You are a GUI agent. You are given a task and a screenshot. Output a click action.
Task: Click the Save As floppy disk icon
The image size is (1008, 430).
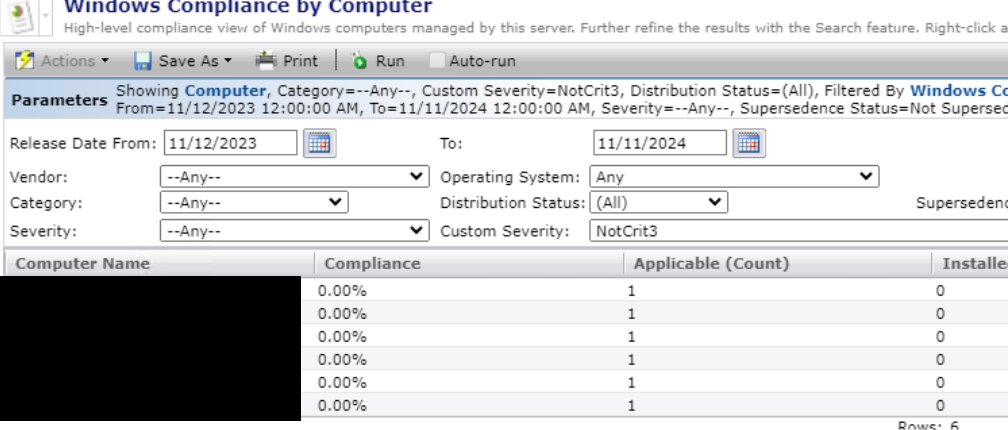(143, 61)
